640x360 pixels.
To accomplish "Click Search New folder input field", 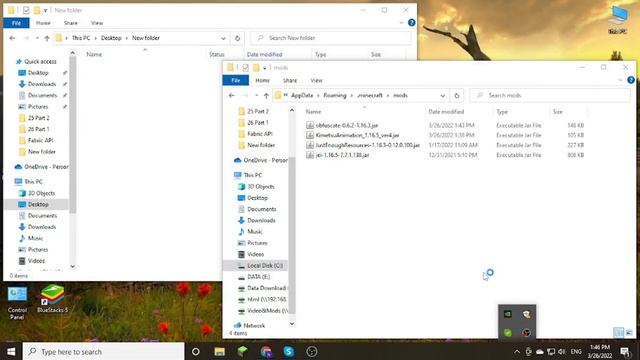I will pyautogui.click(x=331, y=38).
